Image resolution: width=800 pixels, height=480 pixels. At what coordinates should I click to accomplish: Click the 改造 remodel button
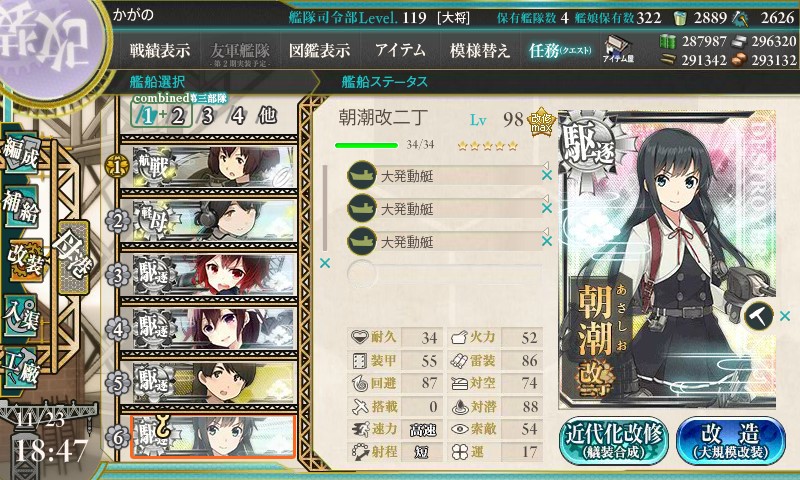pos(731,441)
